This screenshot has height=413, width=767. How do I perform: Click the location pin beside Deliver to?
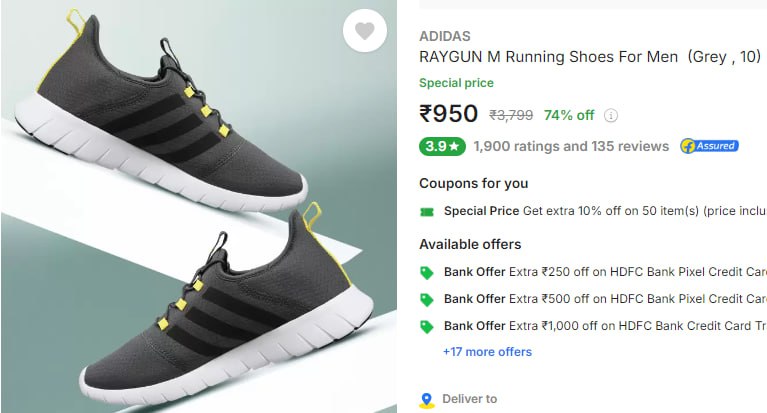pyautogui.click(x=427, y=399)
